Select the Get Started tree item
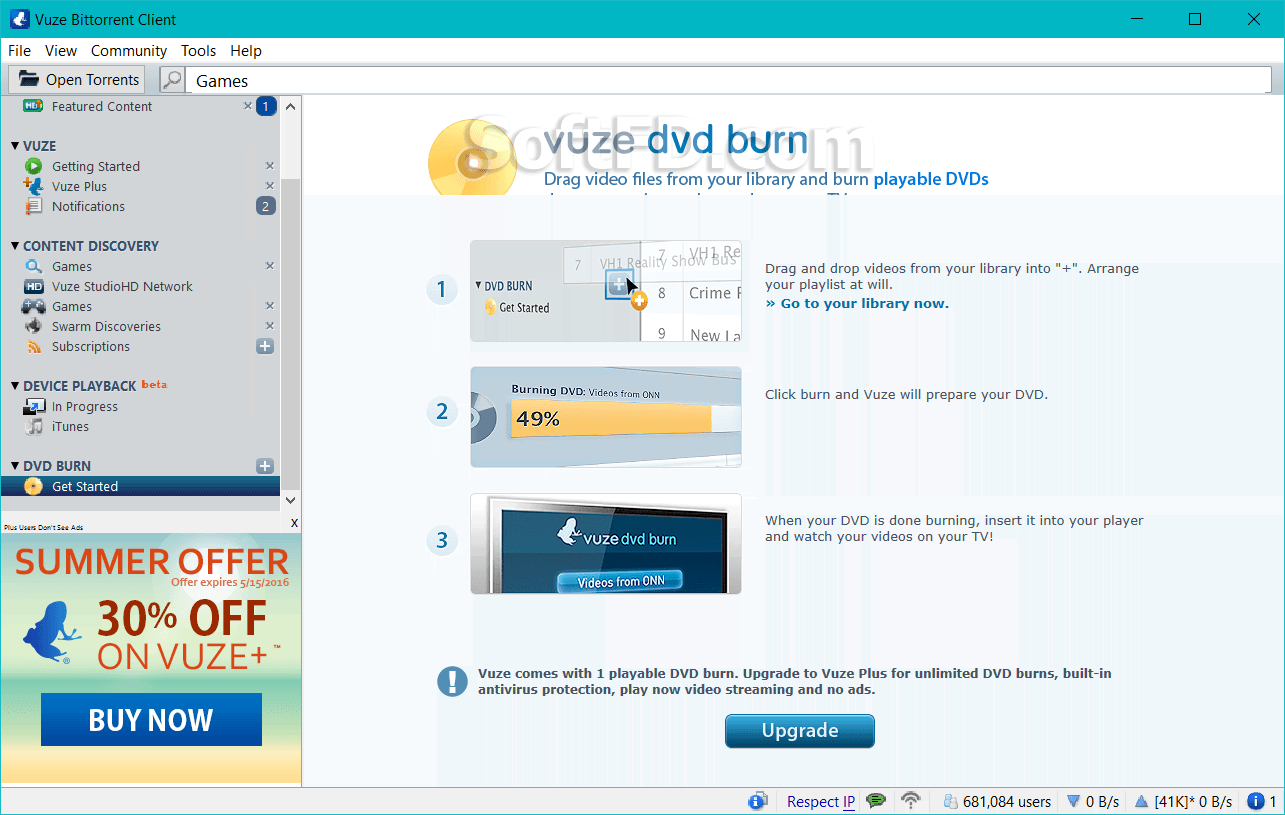This screenshot has height=815, width=1285. [x=141, y=486]
